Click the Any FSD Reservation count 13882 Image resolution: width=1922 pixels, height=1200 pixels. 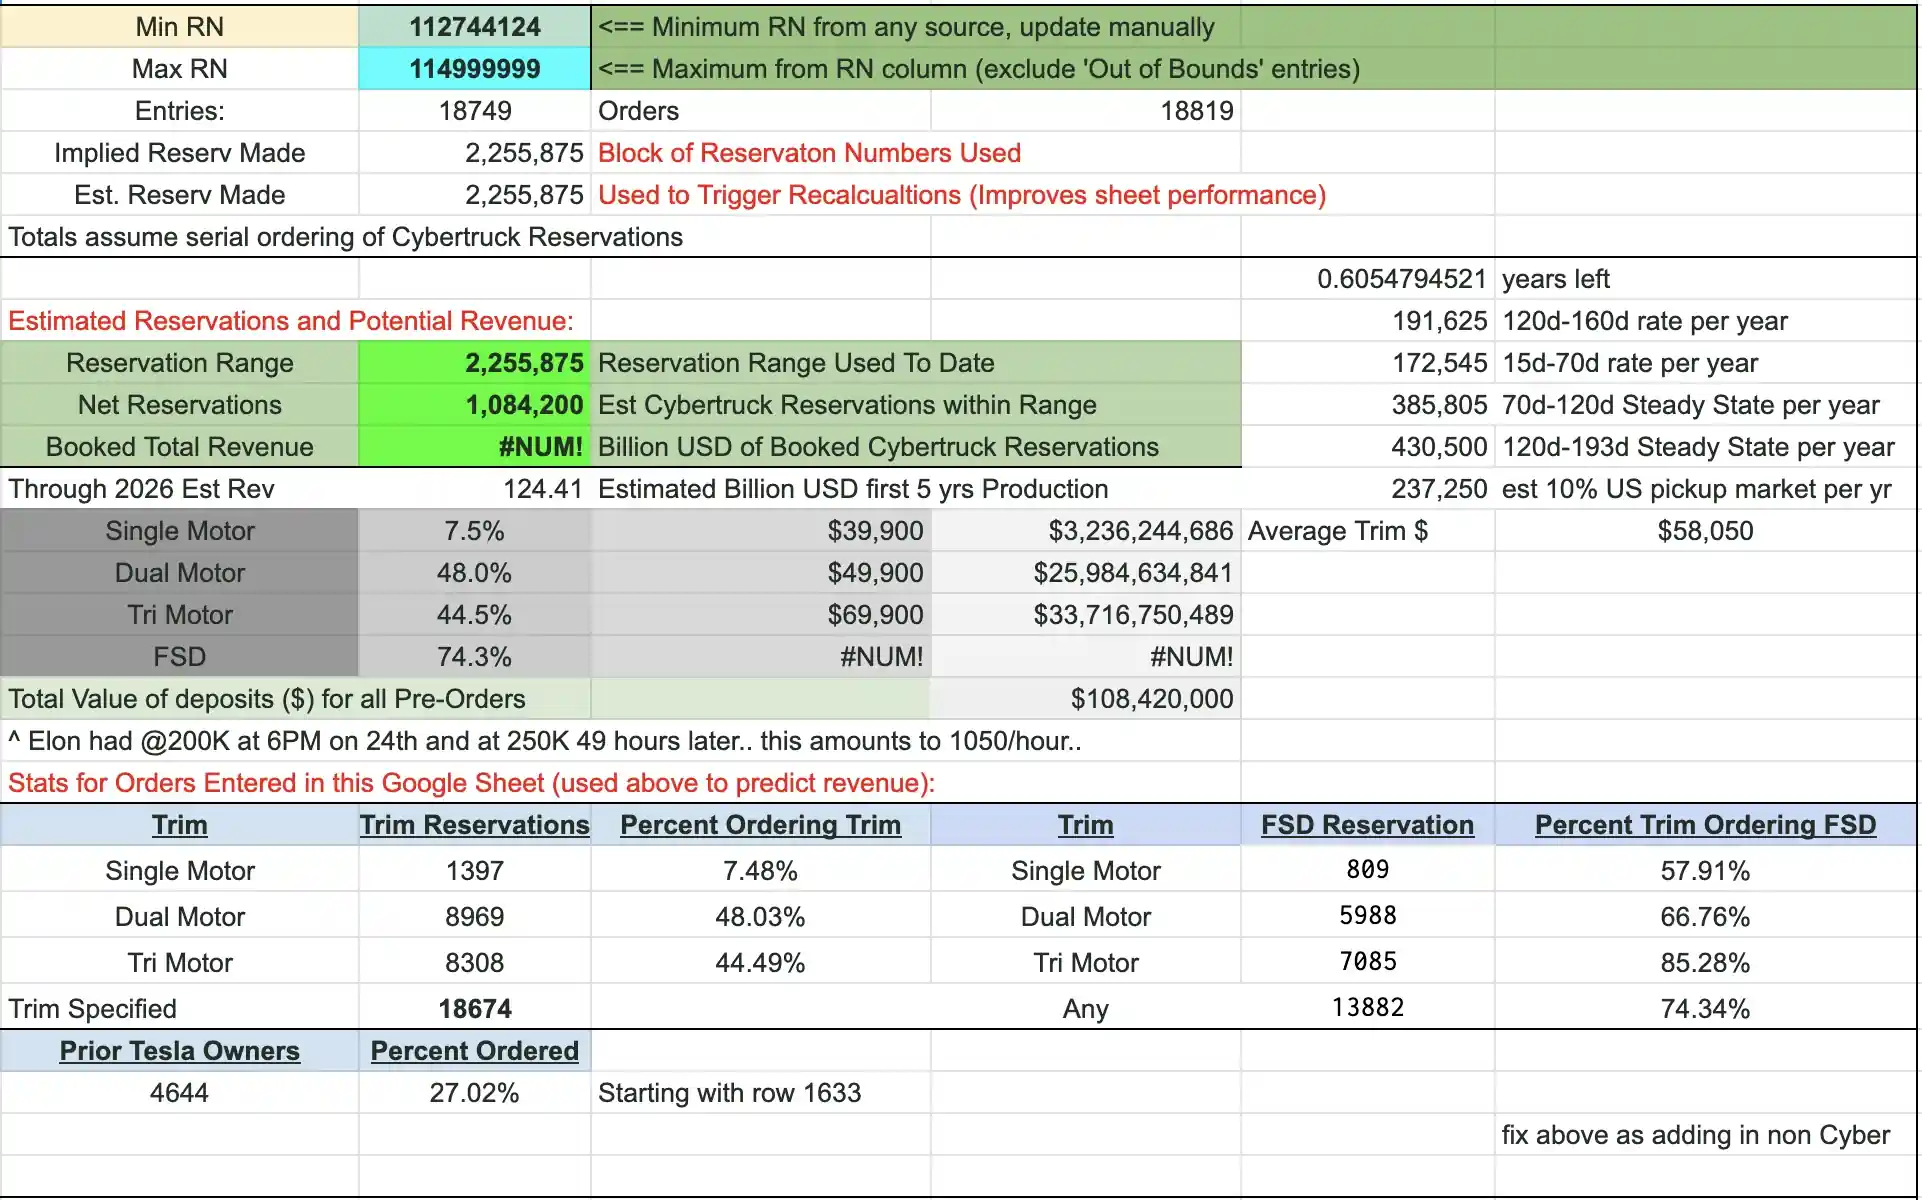pos(1367,1008)
